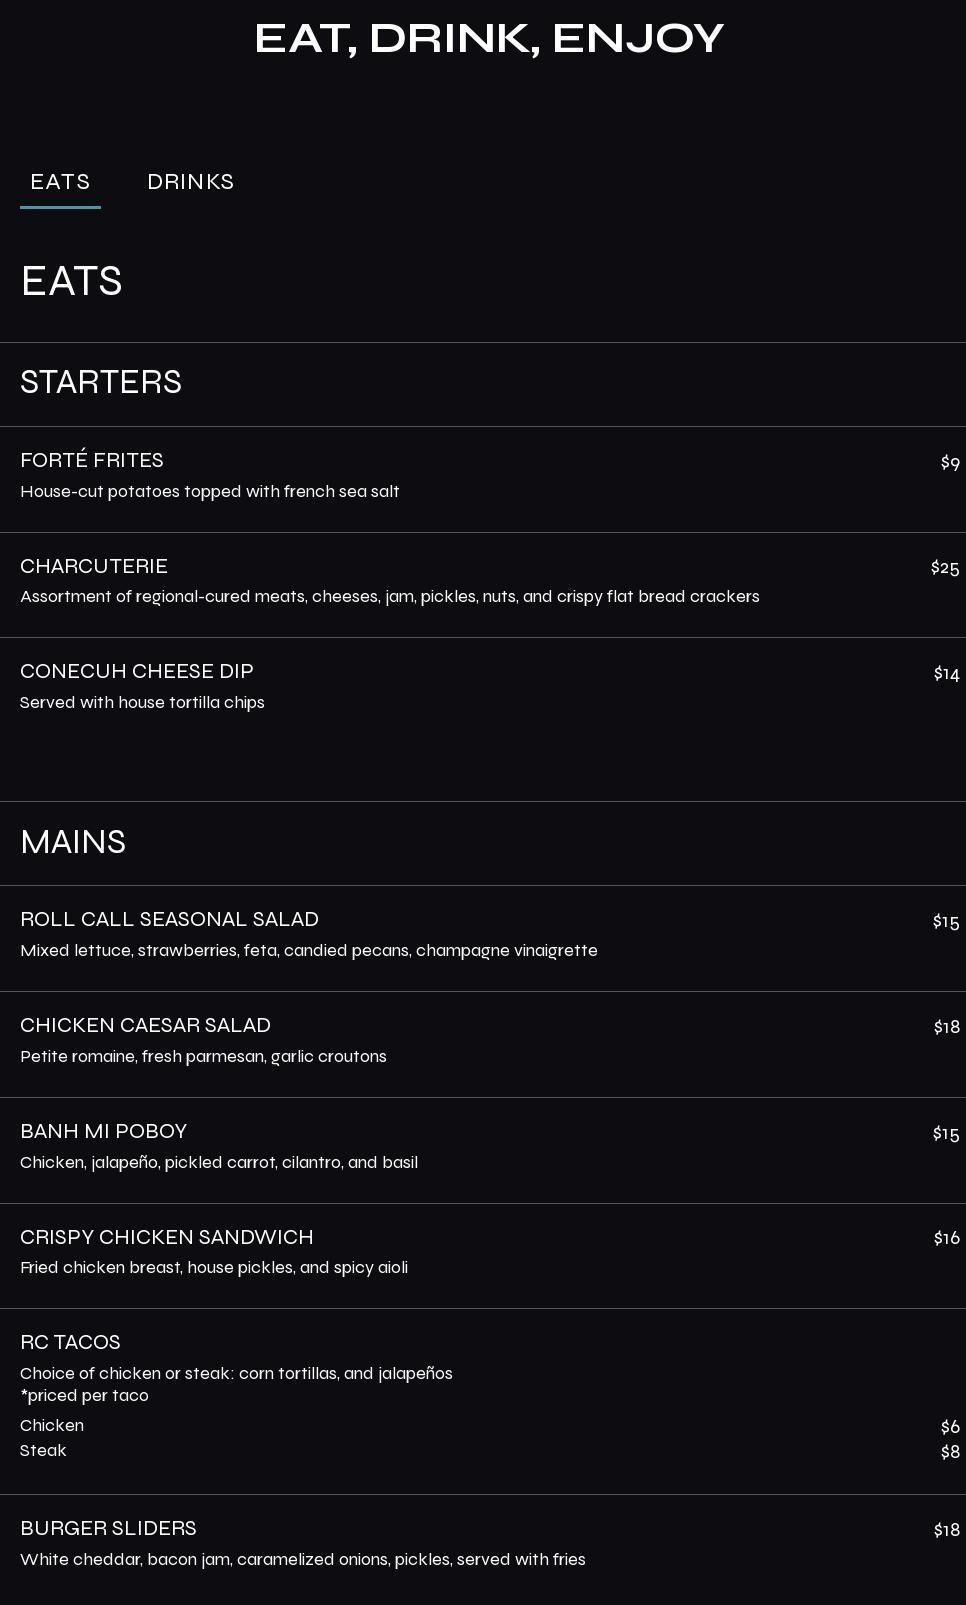The width and height of the screenshot is (966, 1605).
Task: Open the CHARCUTERIE item title
Action: [94, 566]
